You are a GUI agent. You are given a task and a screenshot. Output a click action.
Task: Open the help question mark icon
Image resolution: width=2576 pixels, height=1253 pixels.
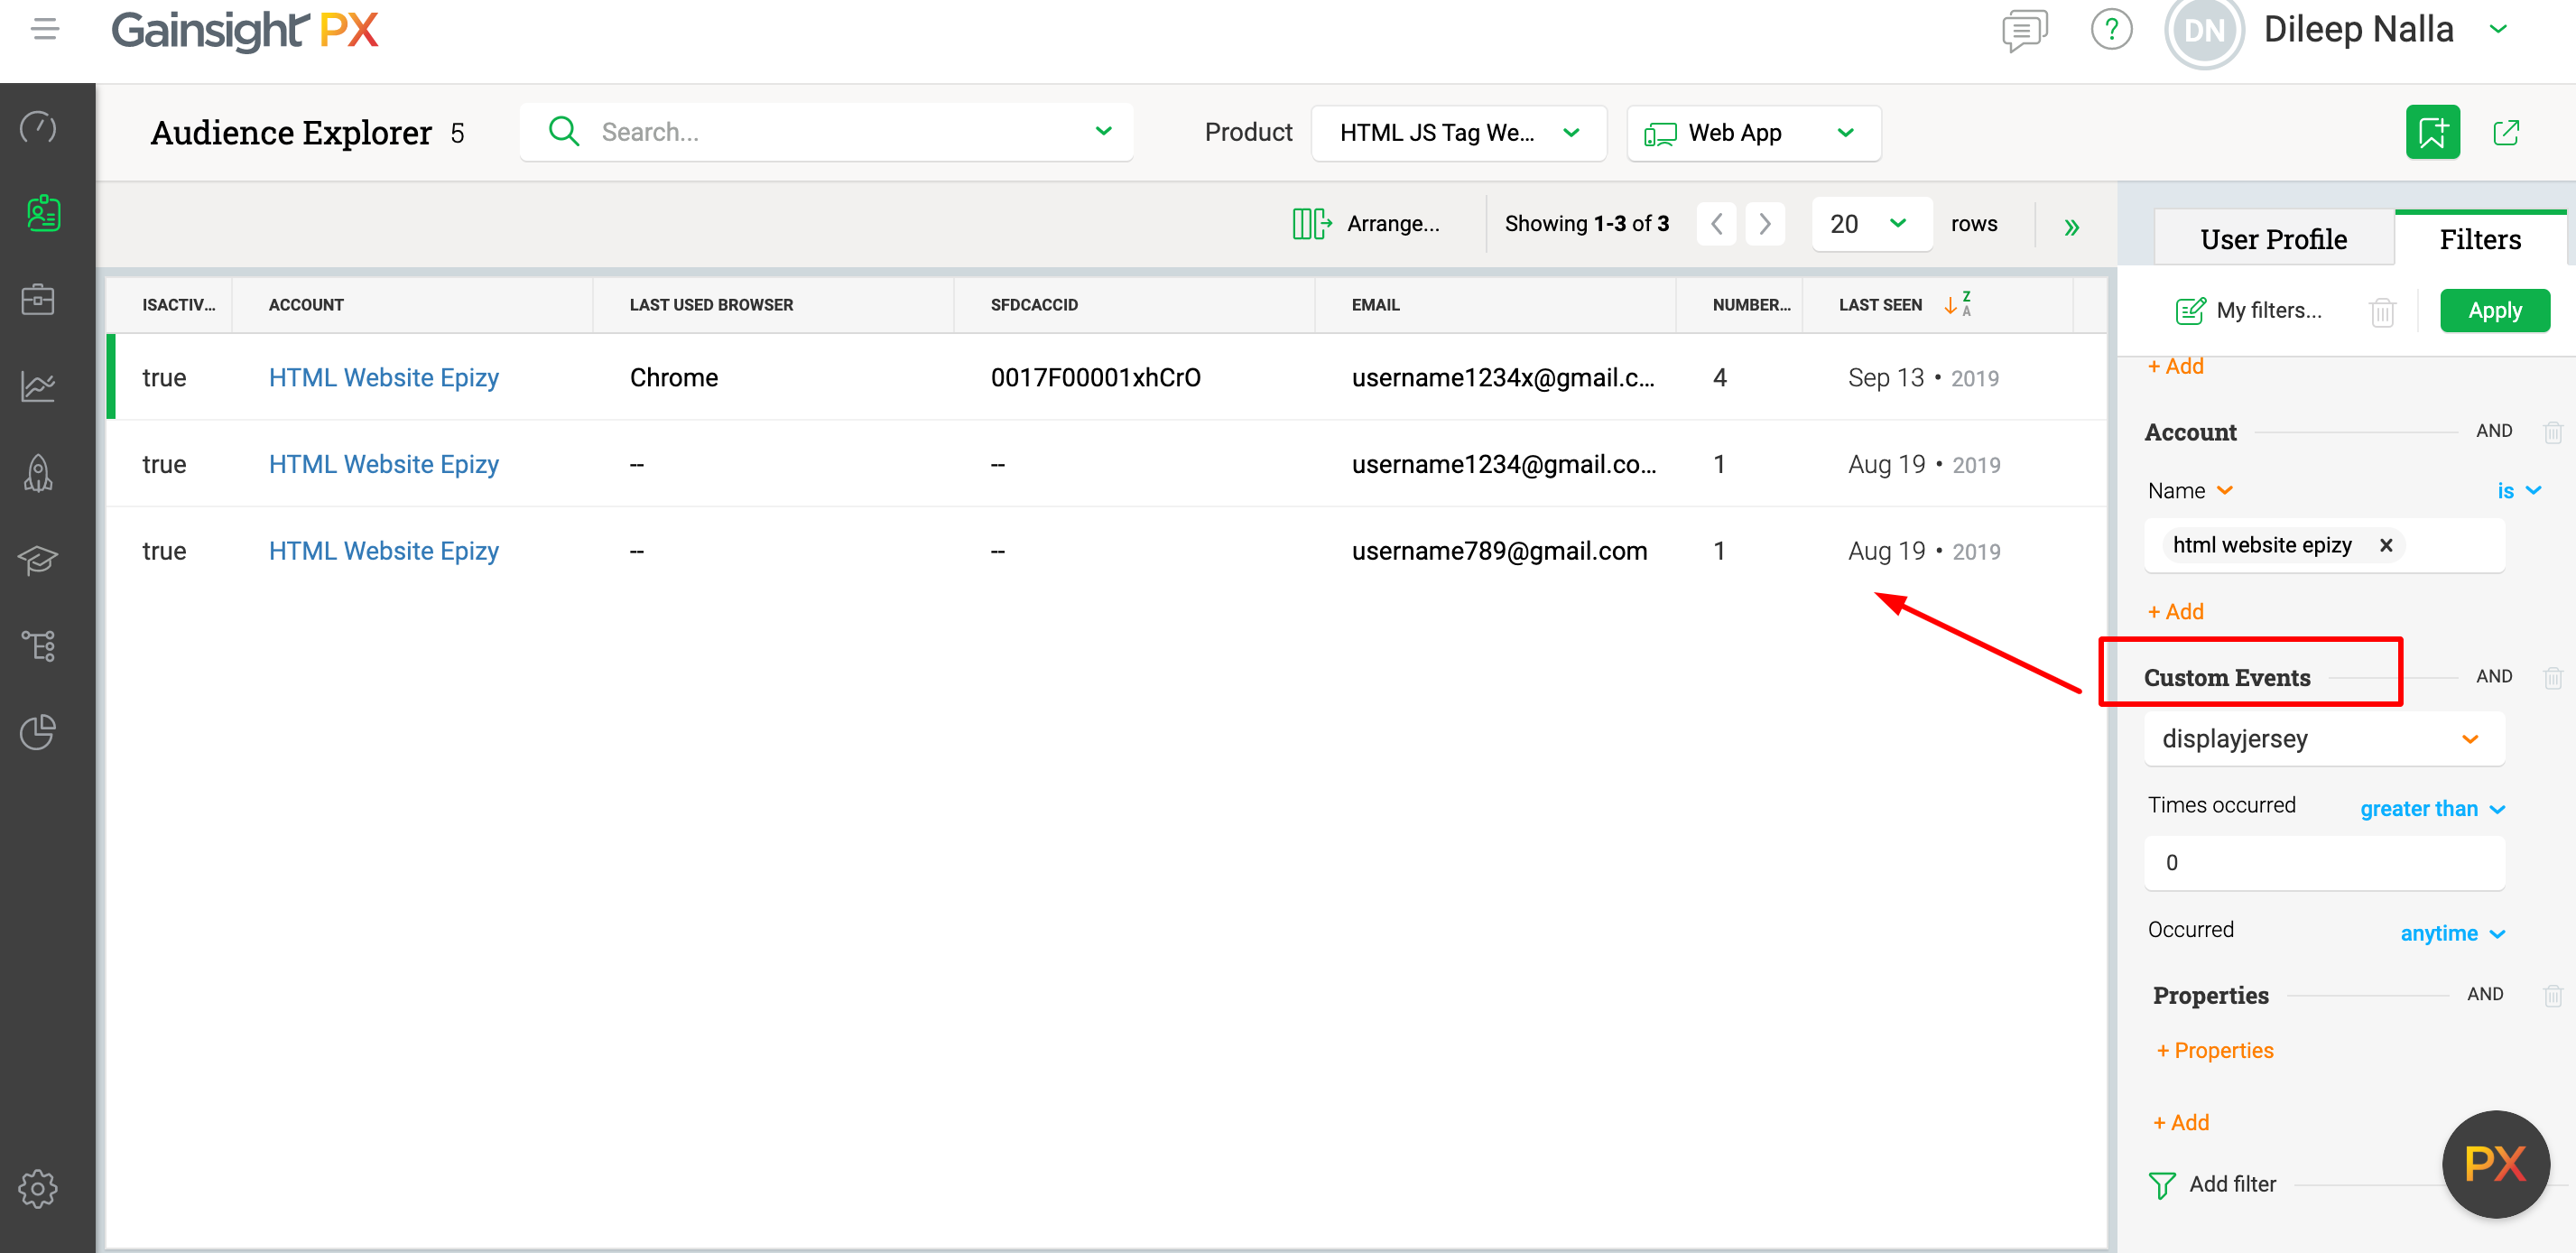[2111, 30]
